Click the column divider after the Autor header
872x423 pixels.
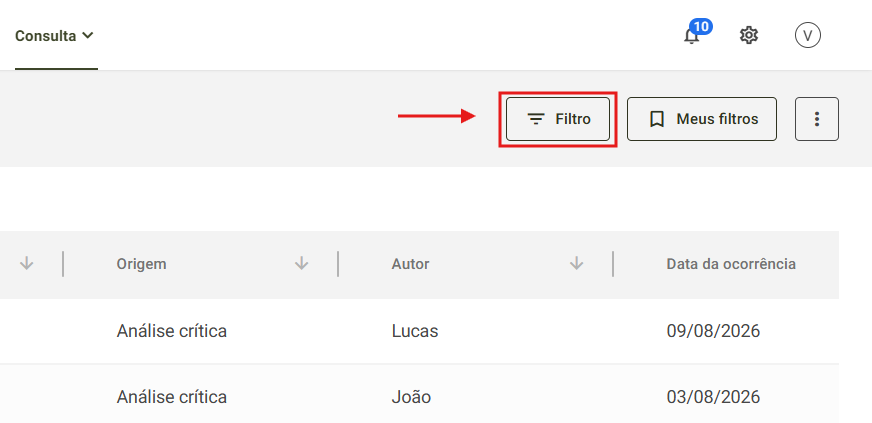pos(613,263)
